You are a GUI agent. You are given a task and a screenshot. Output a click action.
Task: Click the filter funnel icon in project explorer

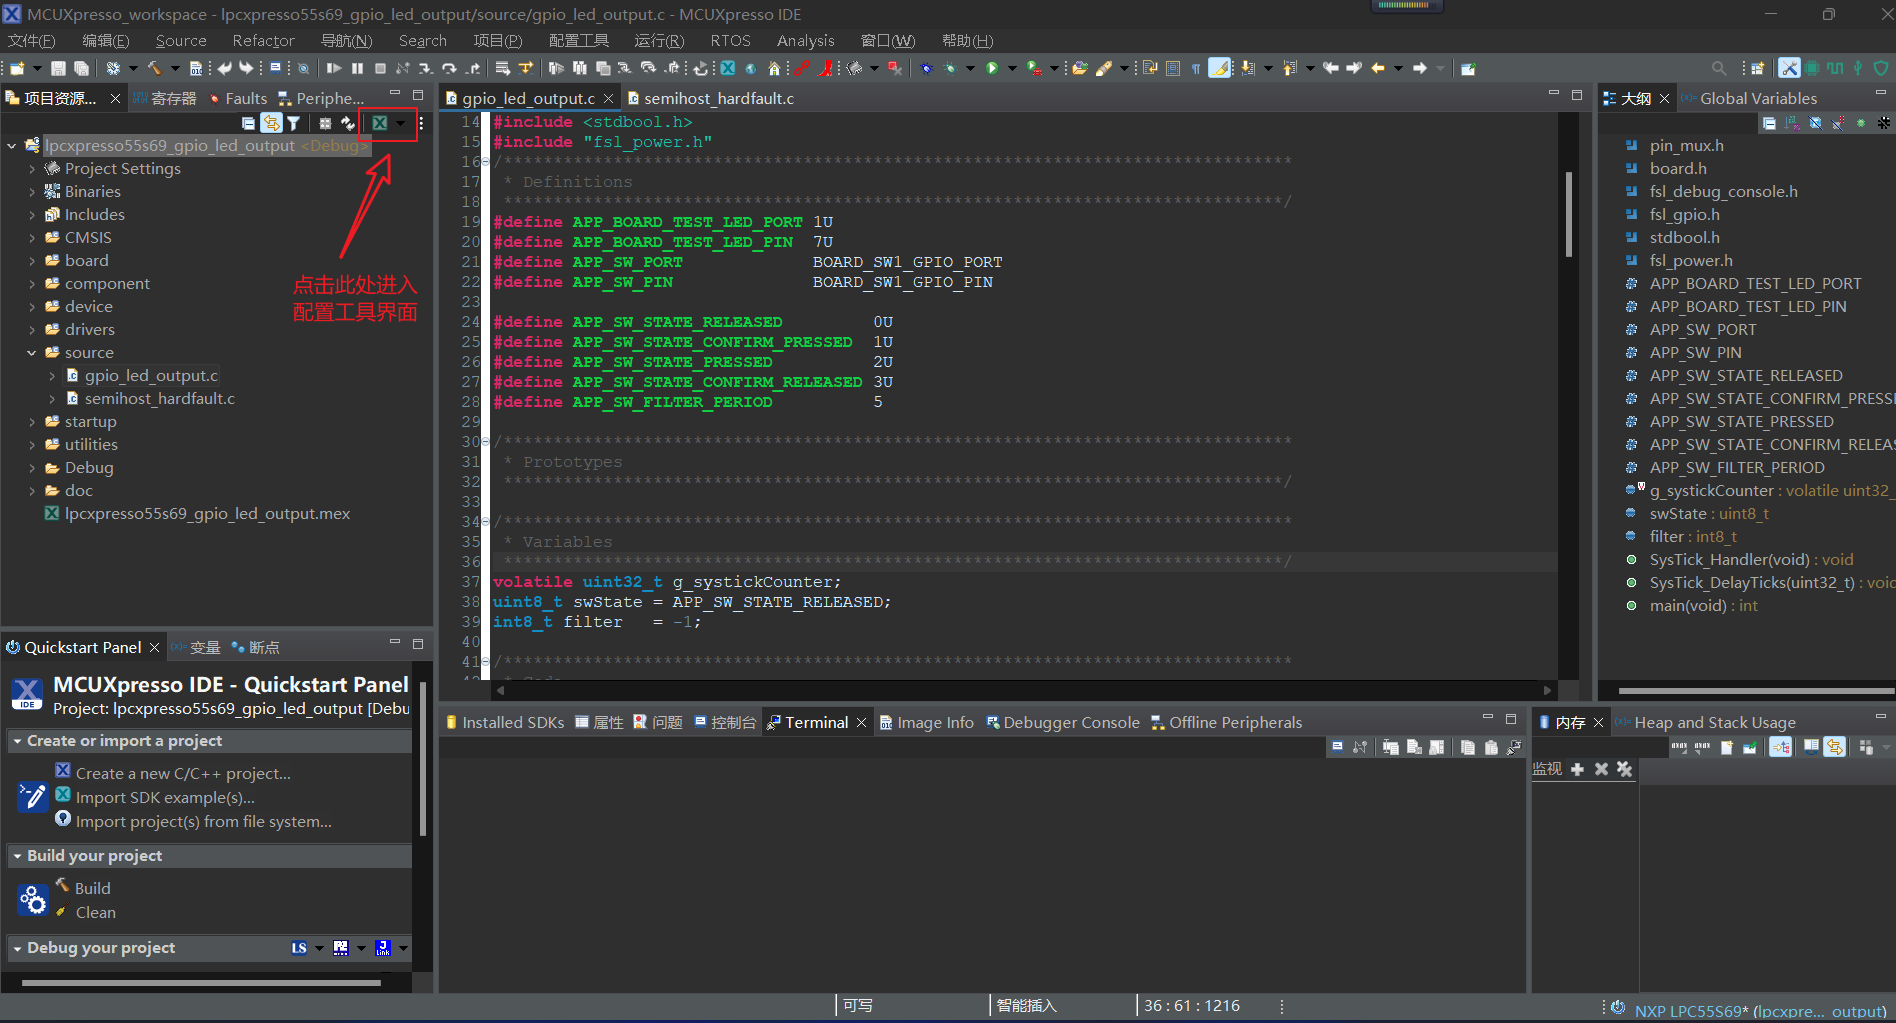[x=293, y=123]
